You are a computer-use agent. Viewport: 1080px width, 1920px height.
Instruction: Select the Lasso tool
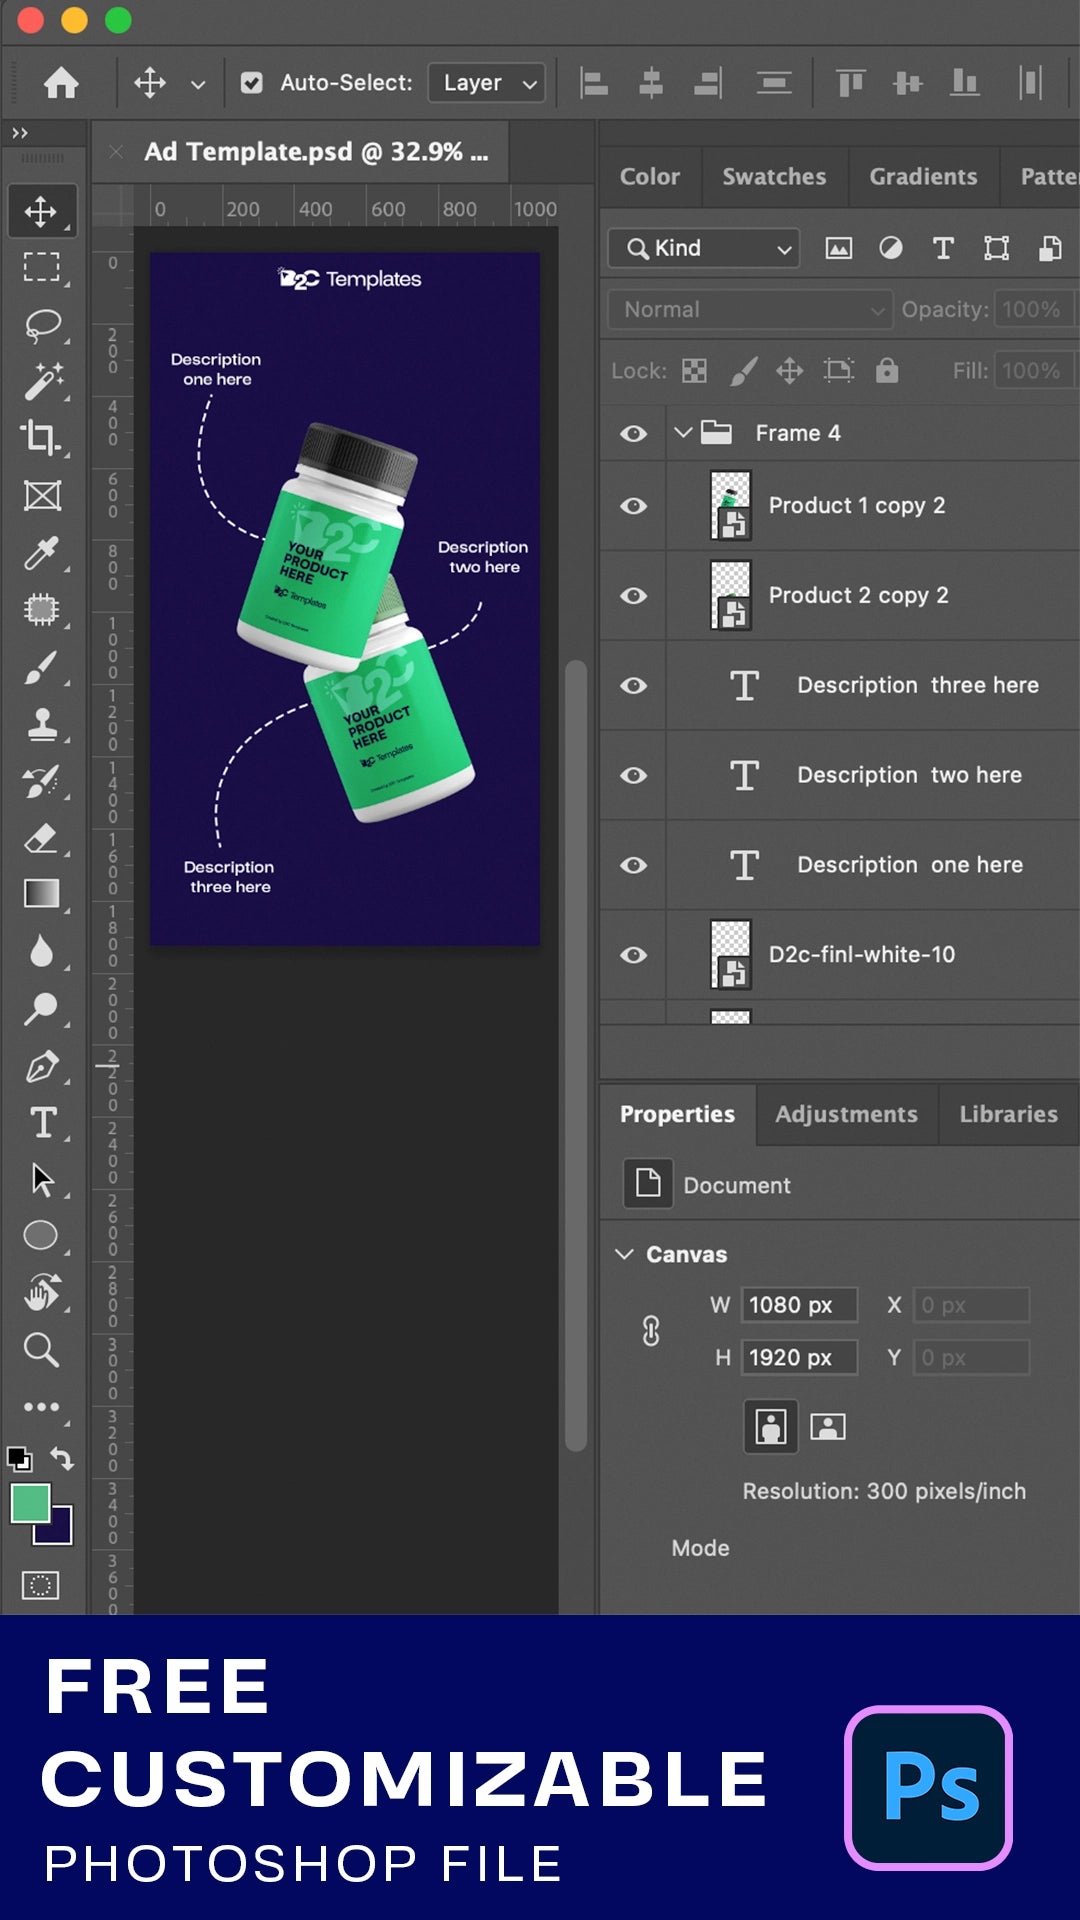(x=41, y=325)
